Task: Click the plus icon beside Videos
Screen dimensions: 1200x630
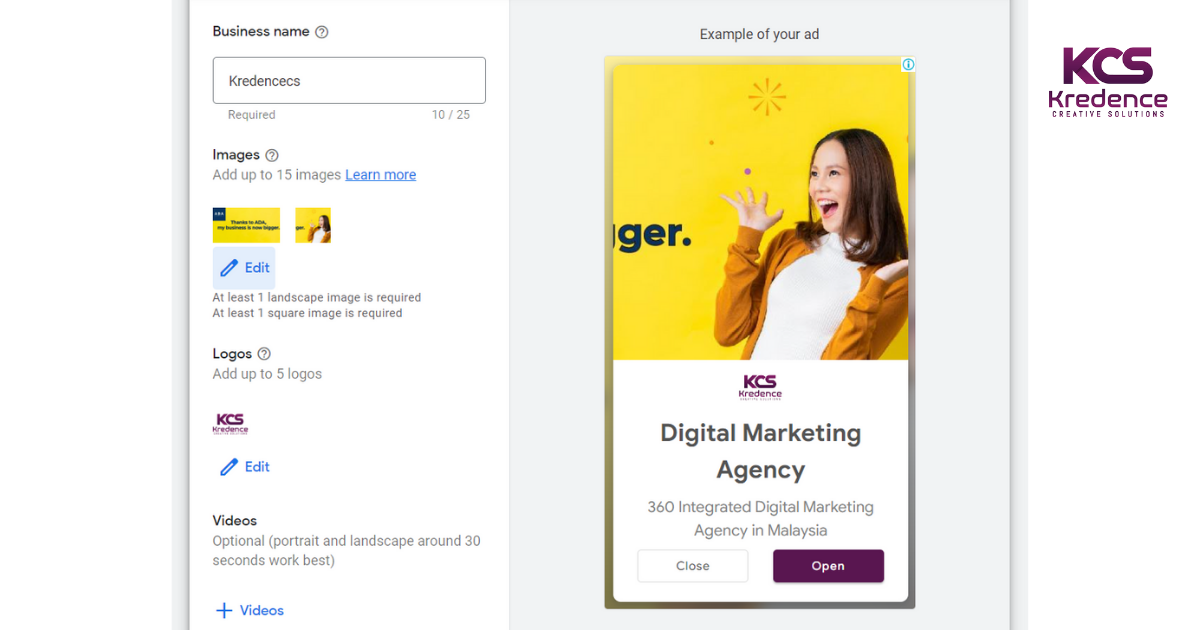Action: point(224,610)
